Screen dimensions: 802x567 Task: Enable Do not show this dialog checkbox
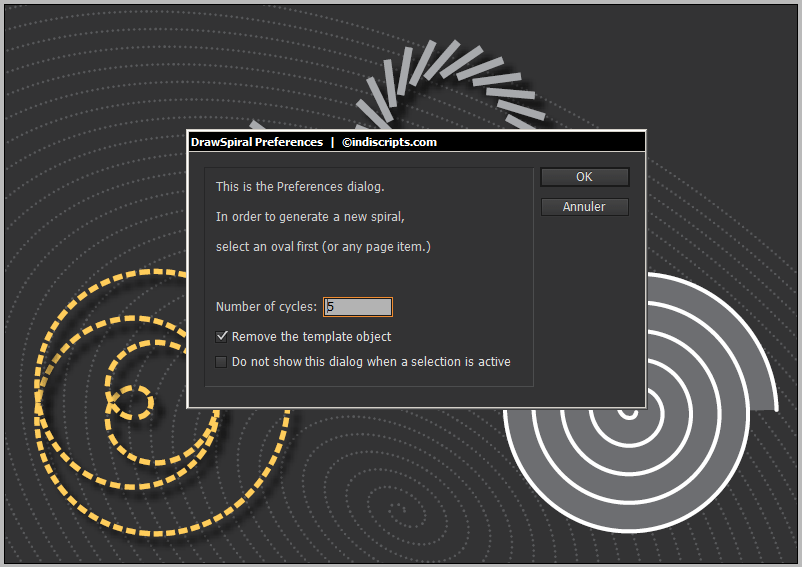point(222,362)
